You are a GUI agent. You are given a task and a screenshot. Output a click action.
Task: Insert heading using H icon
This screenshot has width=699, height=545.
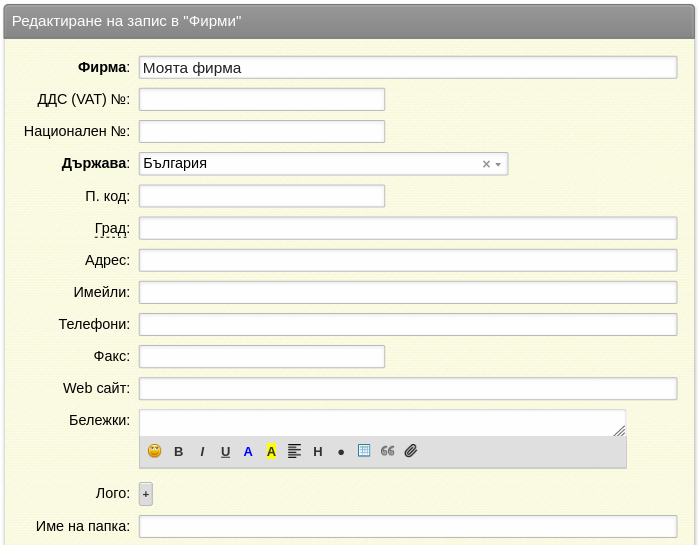[x=318, y=451]
